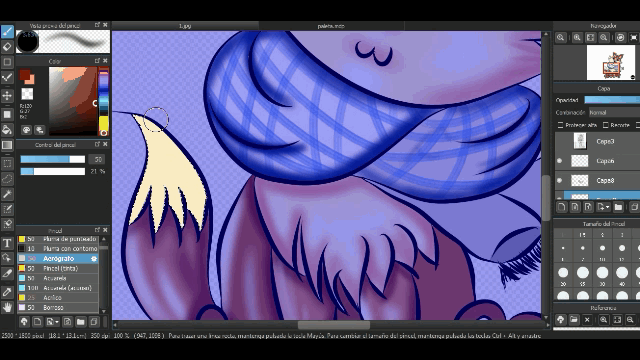Select the Select Eraser tool
Screen dimensions: 640x360
pos(7,224)
